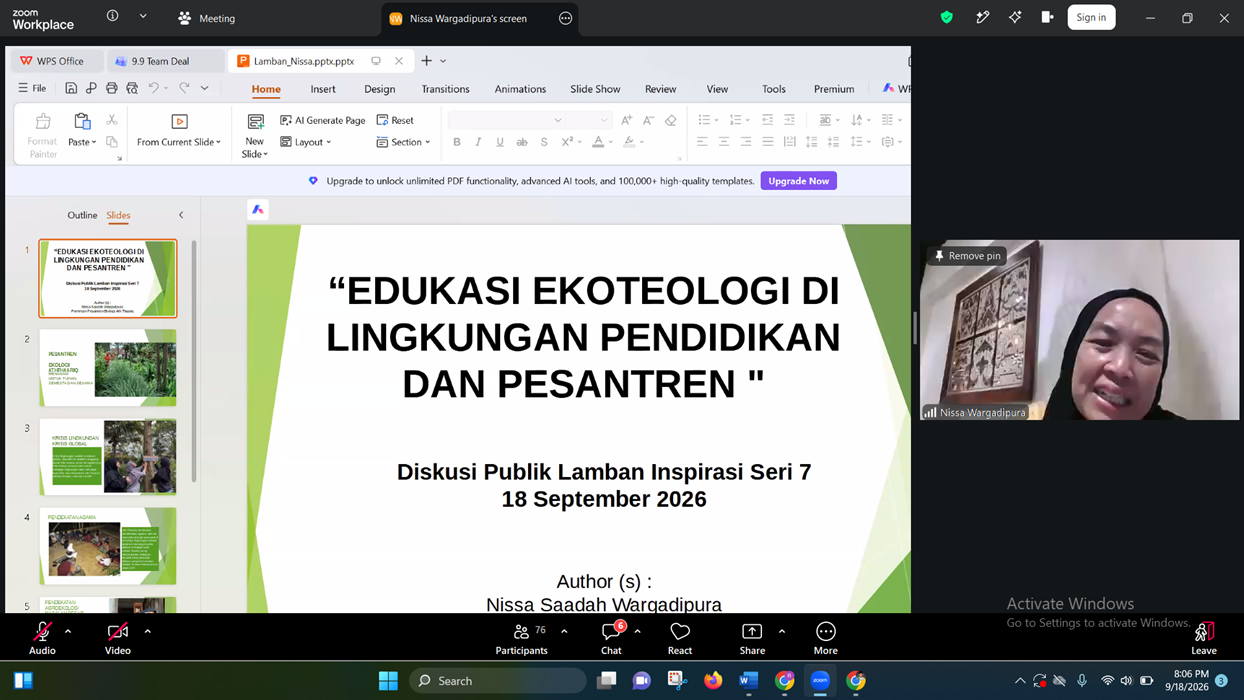Image resolution: width=1244 pixels, height=700 pixels.
Task: Expand audio options caret next to Audio
Action: pyautogui.click(x=68, y=631)
